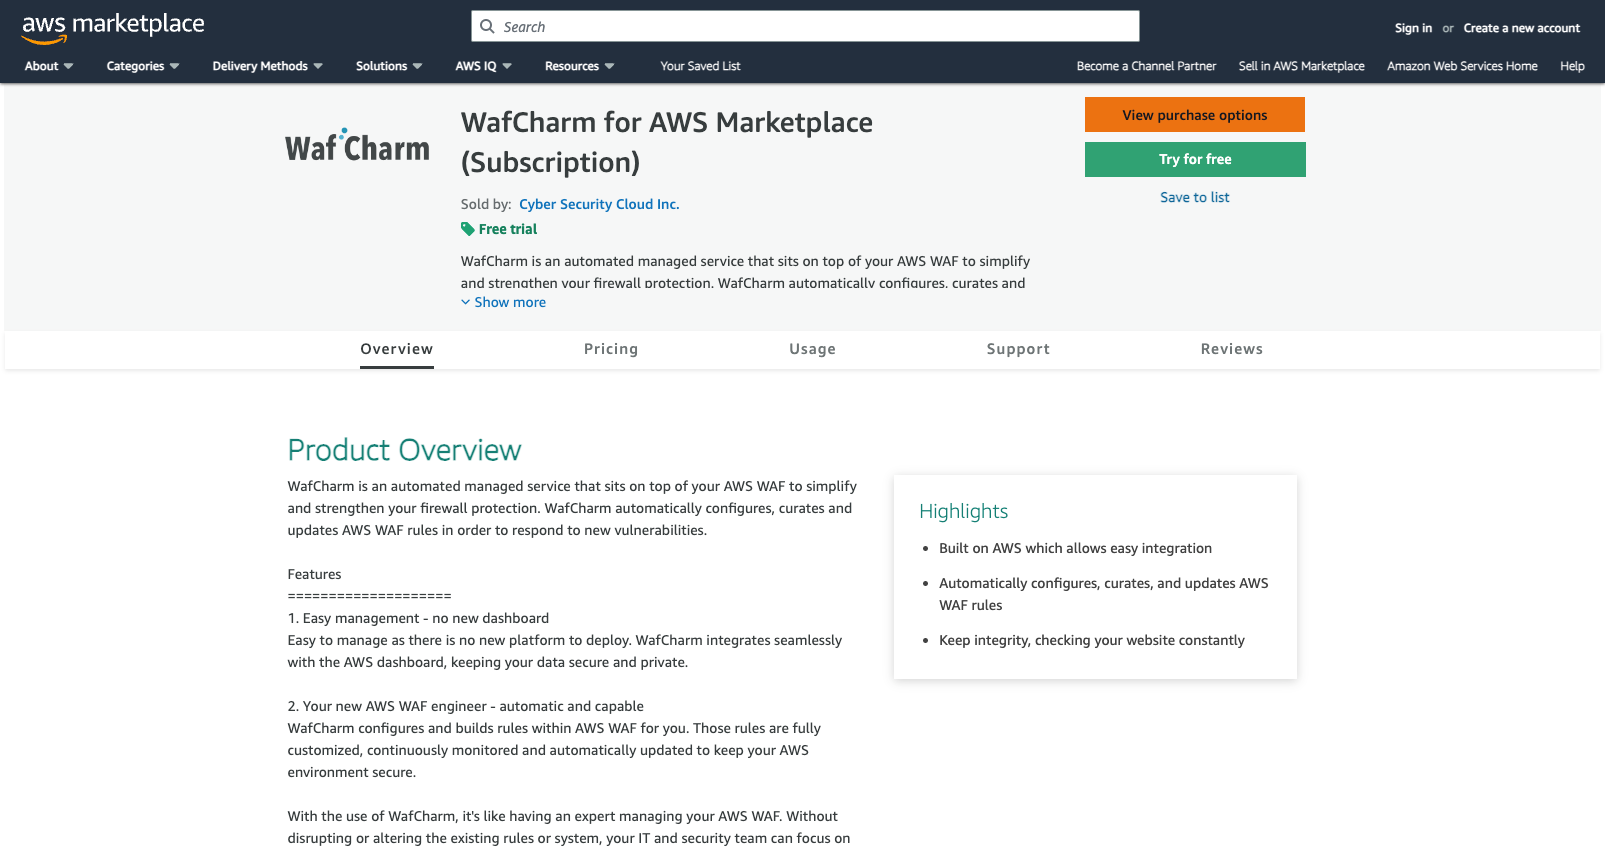Image resolution: width=1605 pixels, height=853 pixels.
Task: Click '2. Your new AWS WAF engineer' line
Action: tap(466, 706)
